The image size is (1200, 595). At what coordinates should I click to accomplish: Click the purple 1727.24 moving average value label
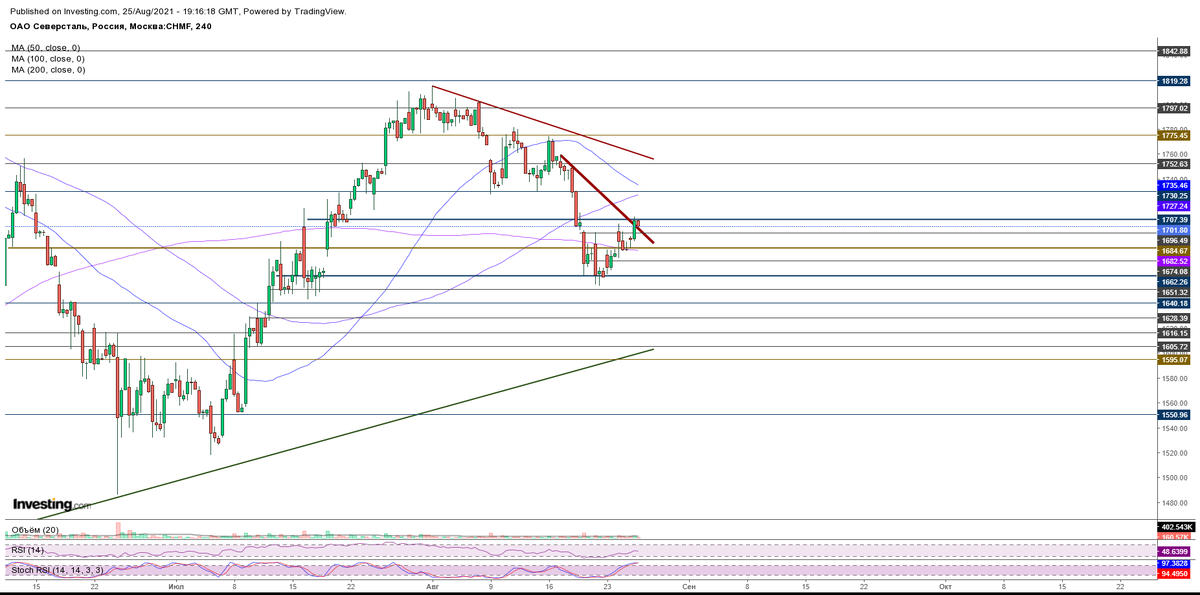click(x=1174, y=205)
